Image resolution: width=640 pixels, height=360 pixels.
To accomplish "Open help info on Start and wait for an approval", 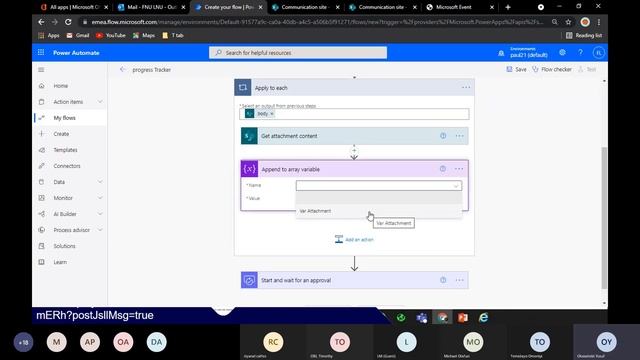I will pyautogui.click(x=443, y=280).
